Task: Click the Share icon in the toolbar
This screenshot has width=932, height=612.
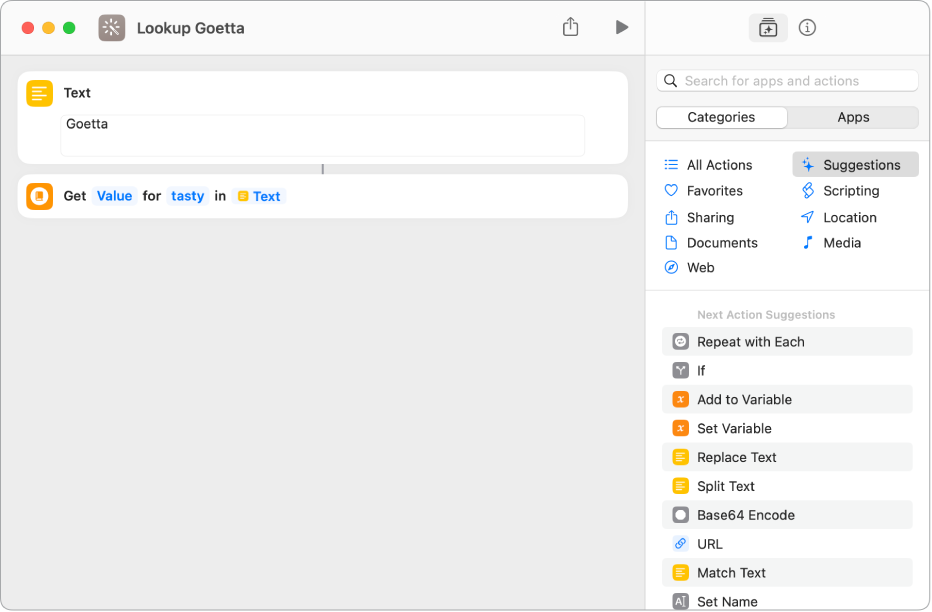Action: 570,28
